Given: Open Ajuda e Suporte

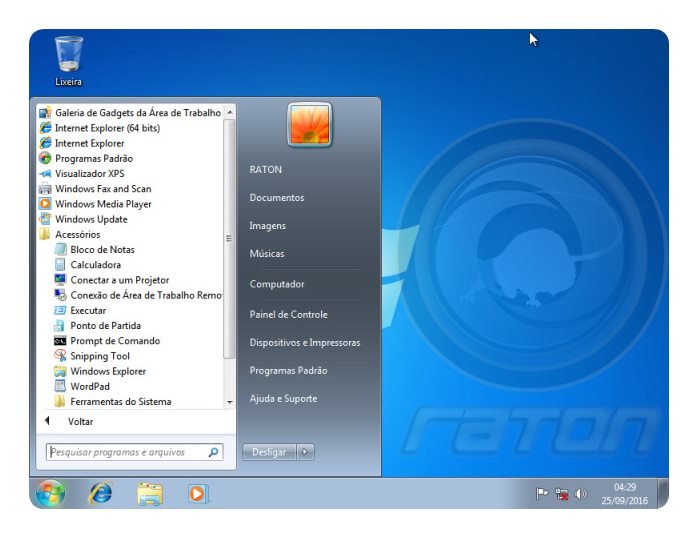Looking at the screenshot, I should coord(284,398).
